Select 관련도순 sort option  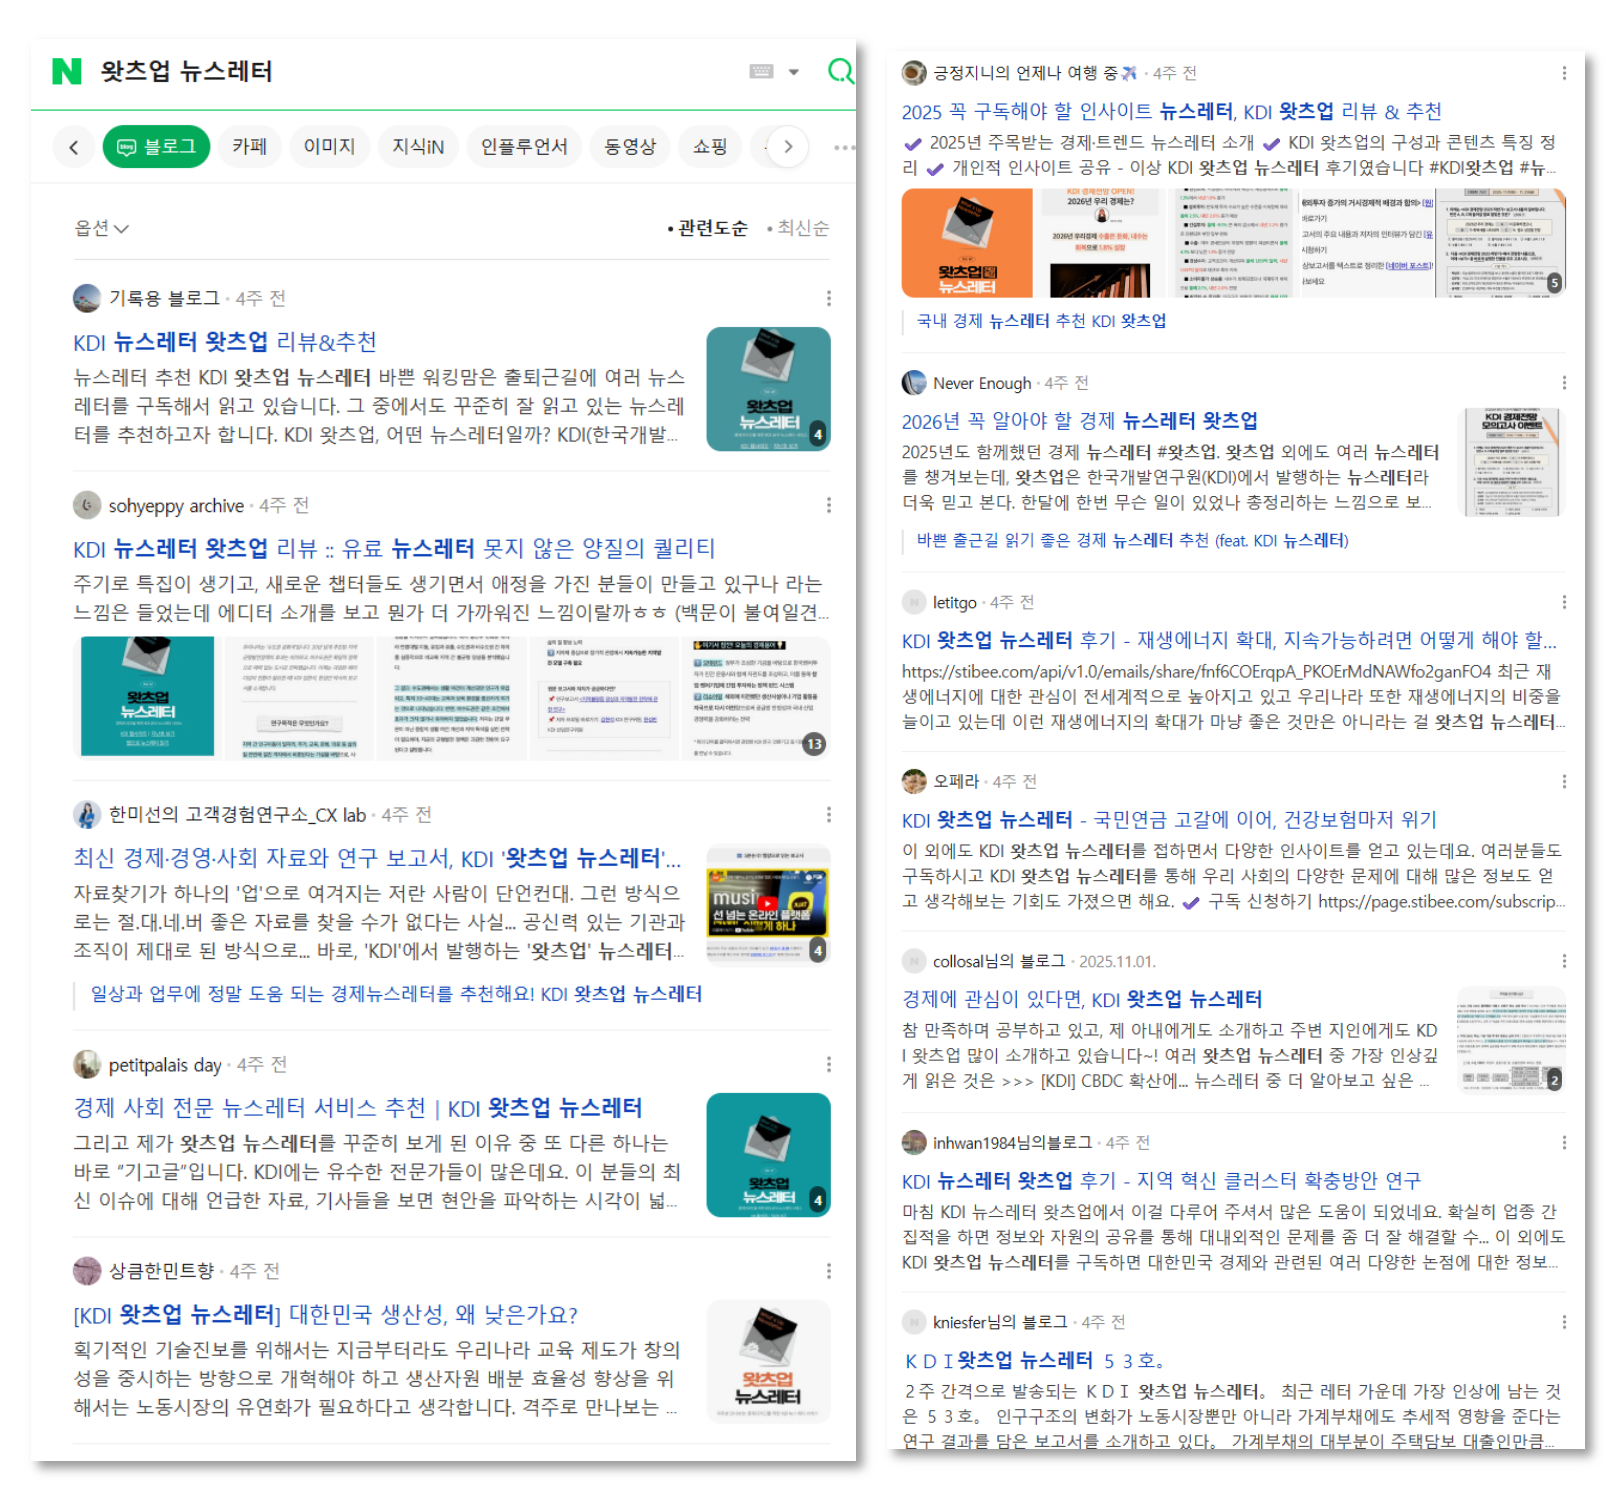[711, 228]
